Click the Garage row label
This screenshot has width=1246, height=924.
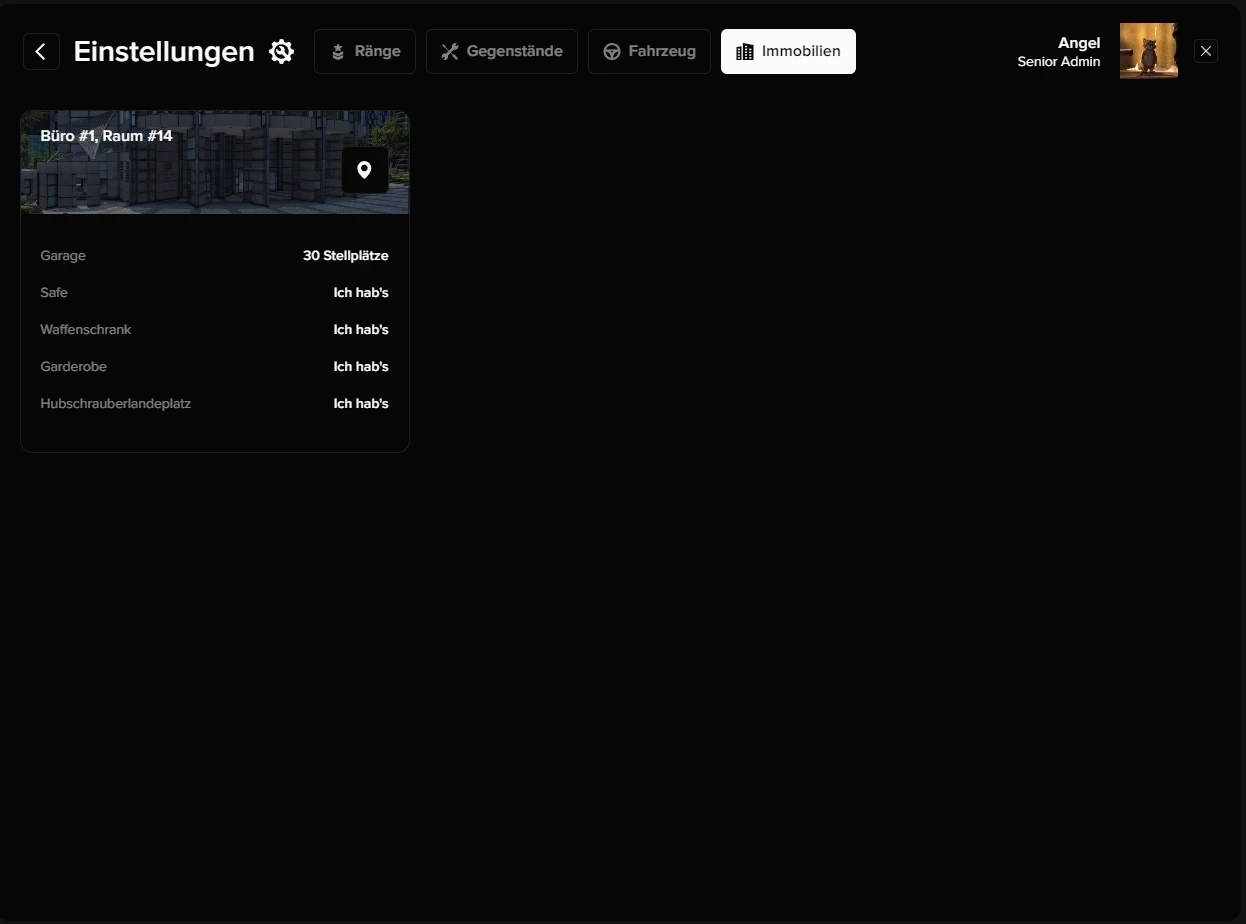63,256
